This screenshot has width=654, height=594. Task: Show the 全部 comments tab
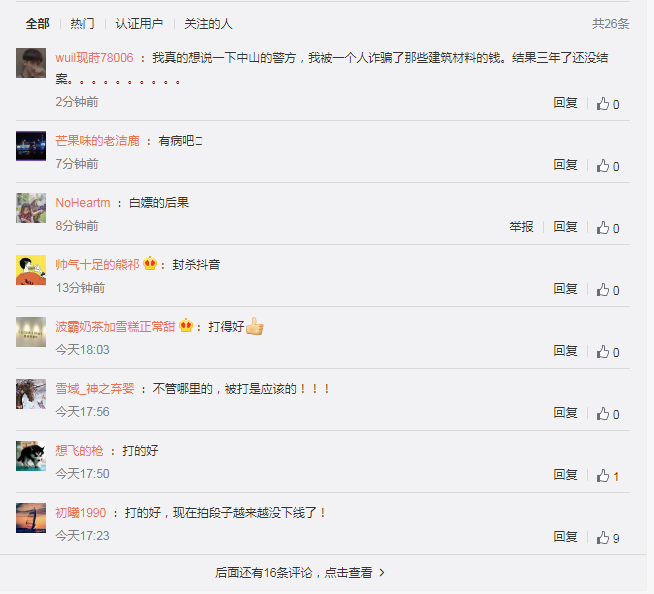pyautogui.click(x=38, y=24)
